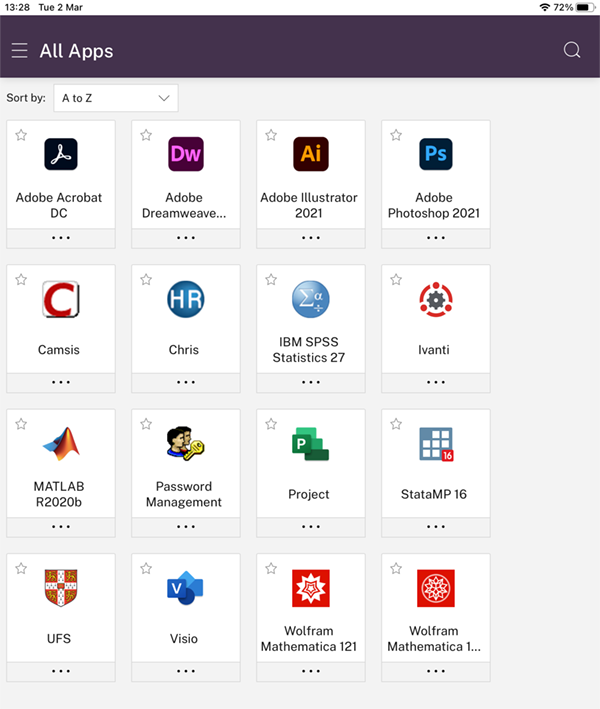Toggle the StataMP 16 favorite star

(396, 424)
